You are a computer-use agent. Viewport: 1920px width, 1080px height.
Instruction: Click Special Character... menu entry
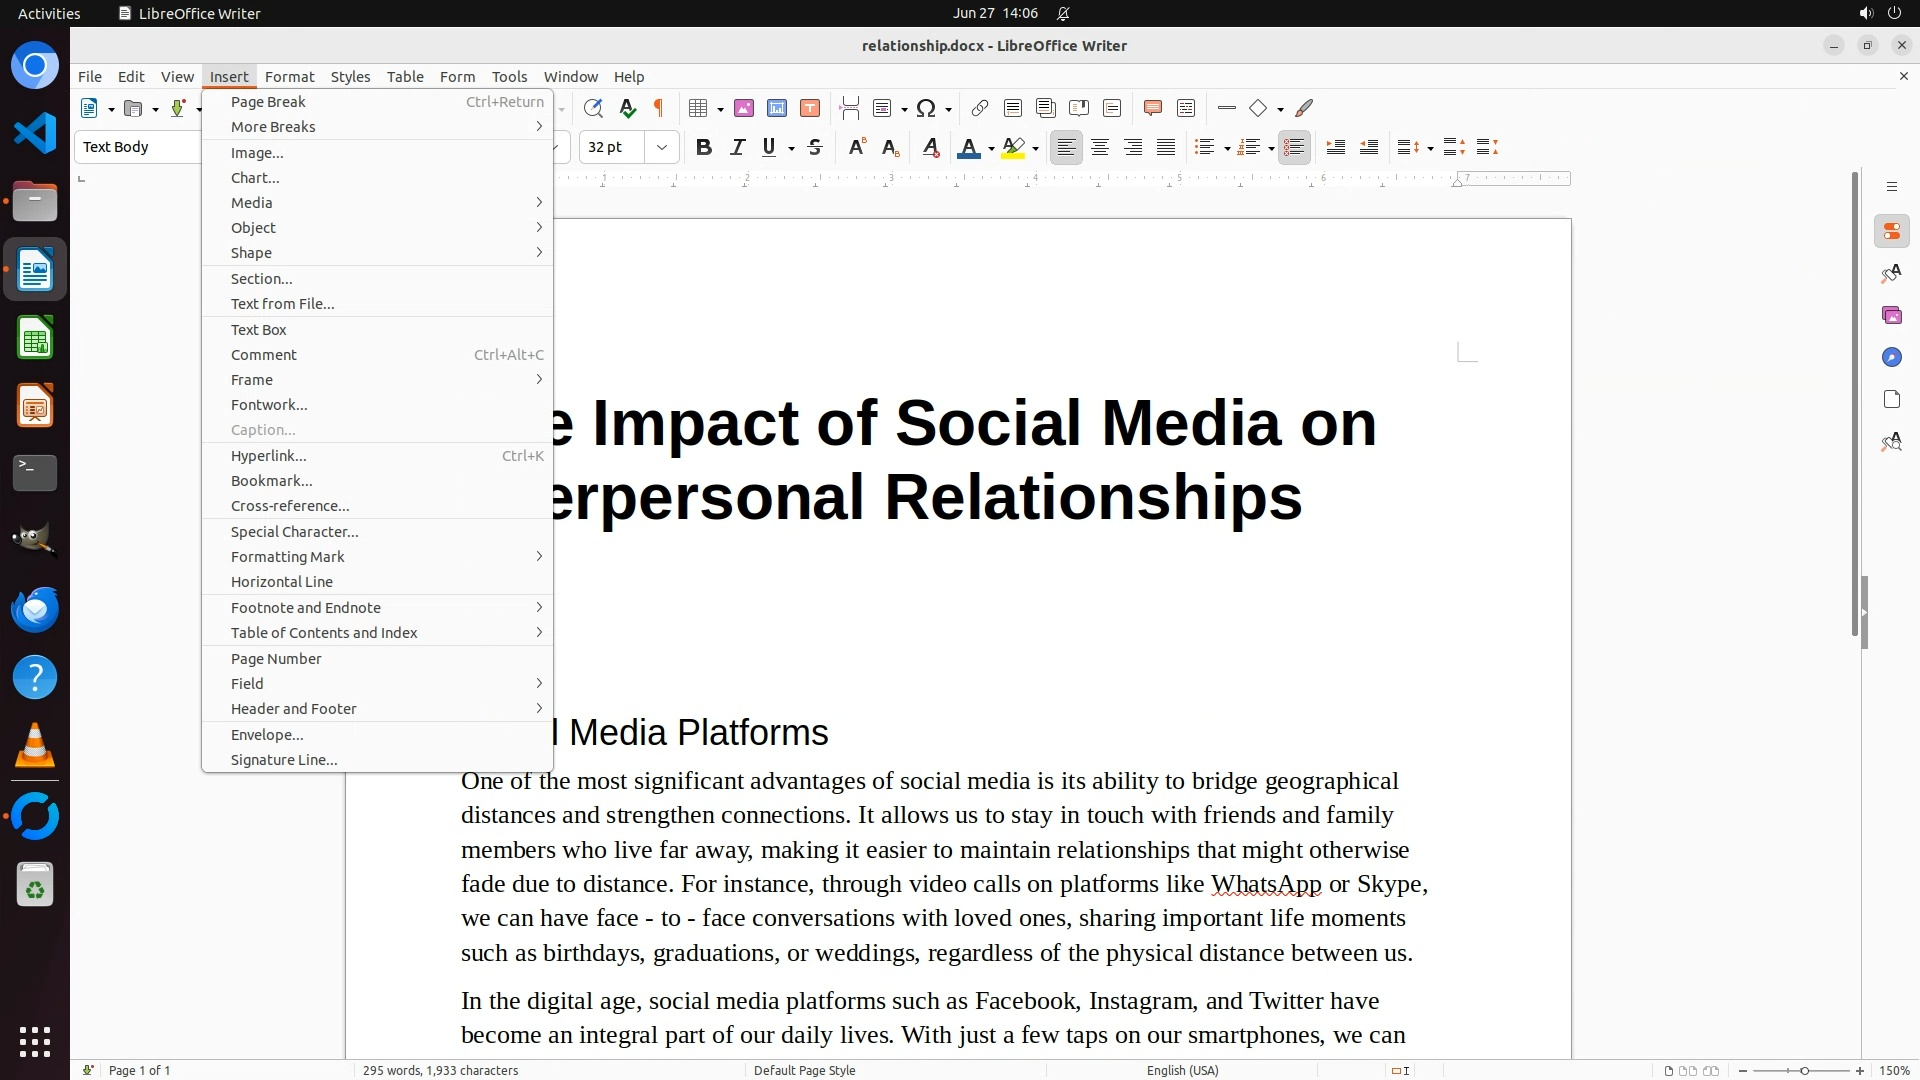point(294,532)
